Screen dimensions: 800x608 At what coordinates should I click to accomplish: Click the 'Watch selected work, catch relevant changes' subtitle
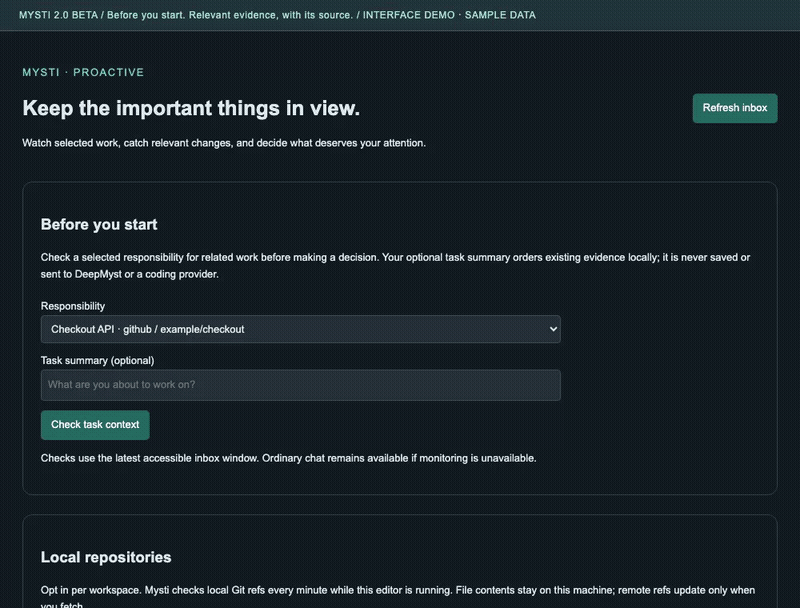tap(224, 143)
